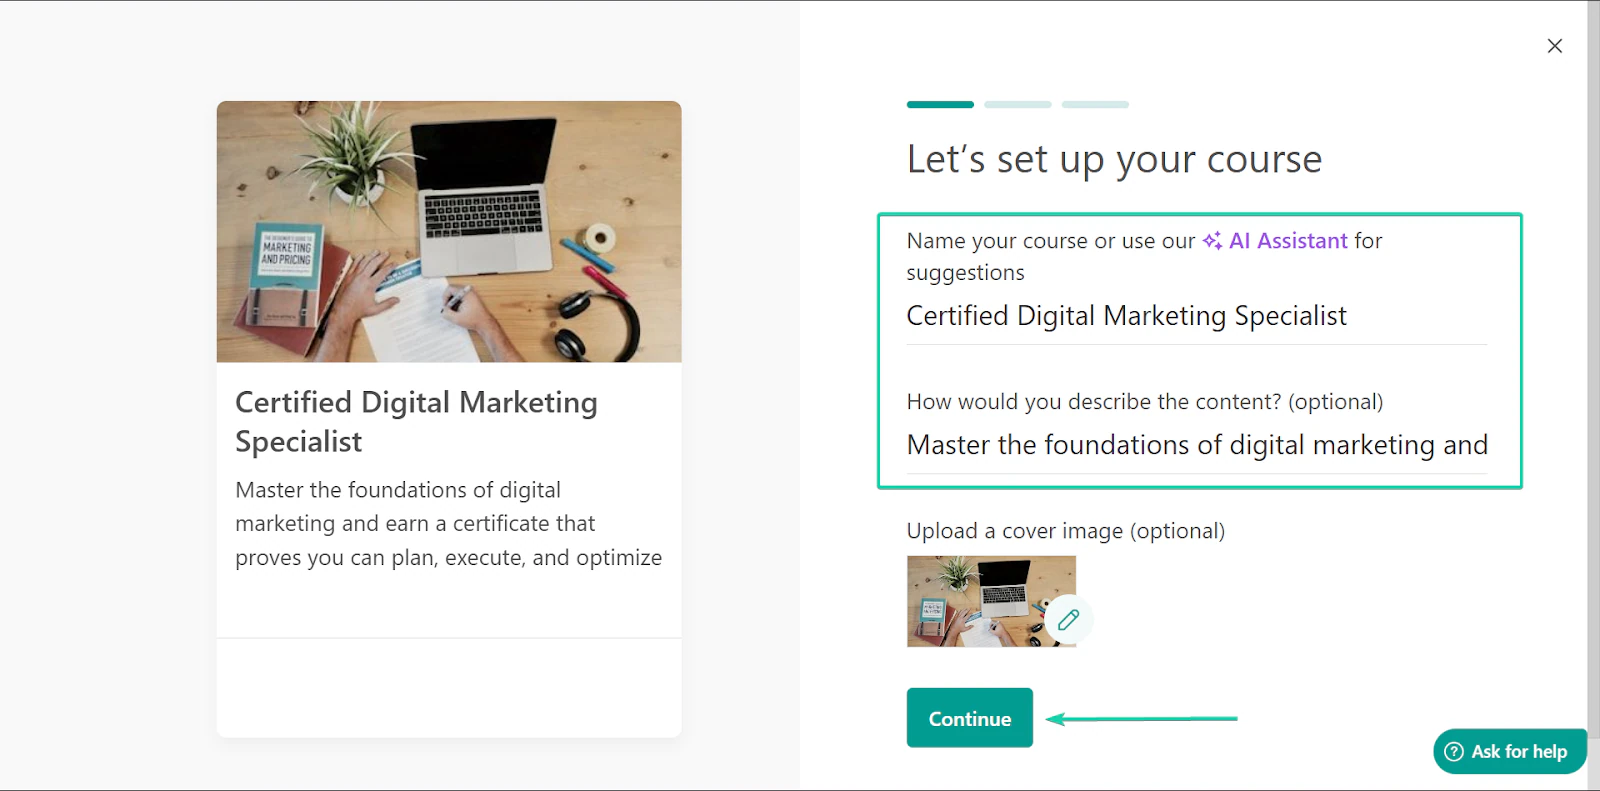Edit the course name input field
1600x791 pixels.
pos(1196,316)
